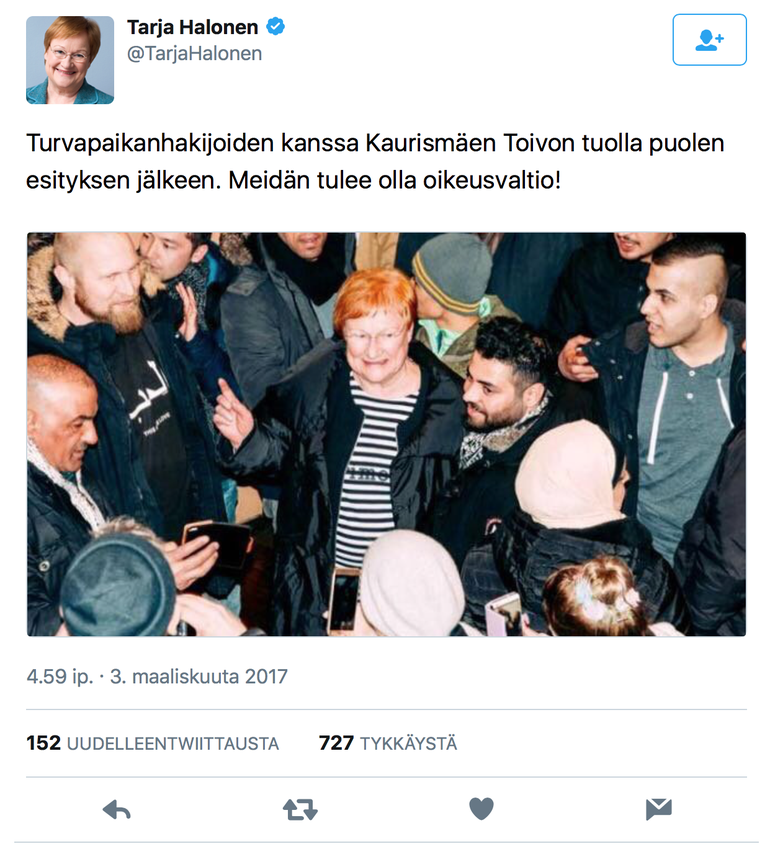Click the number 152 retweet count
This screenshot has height=849, width=770.
coord(43,743)
